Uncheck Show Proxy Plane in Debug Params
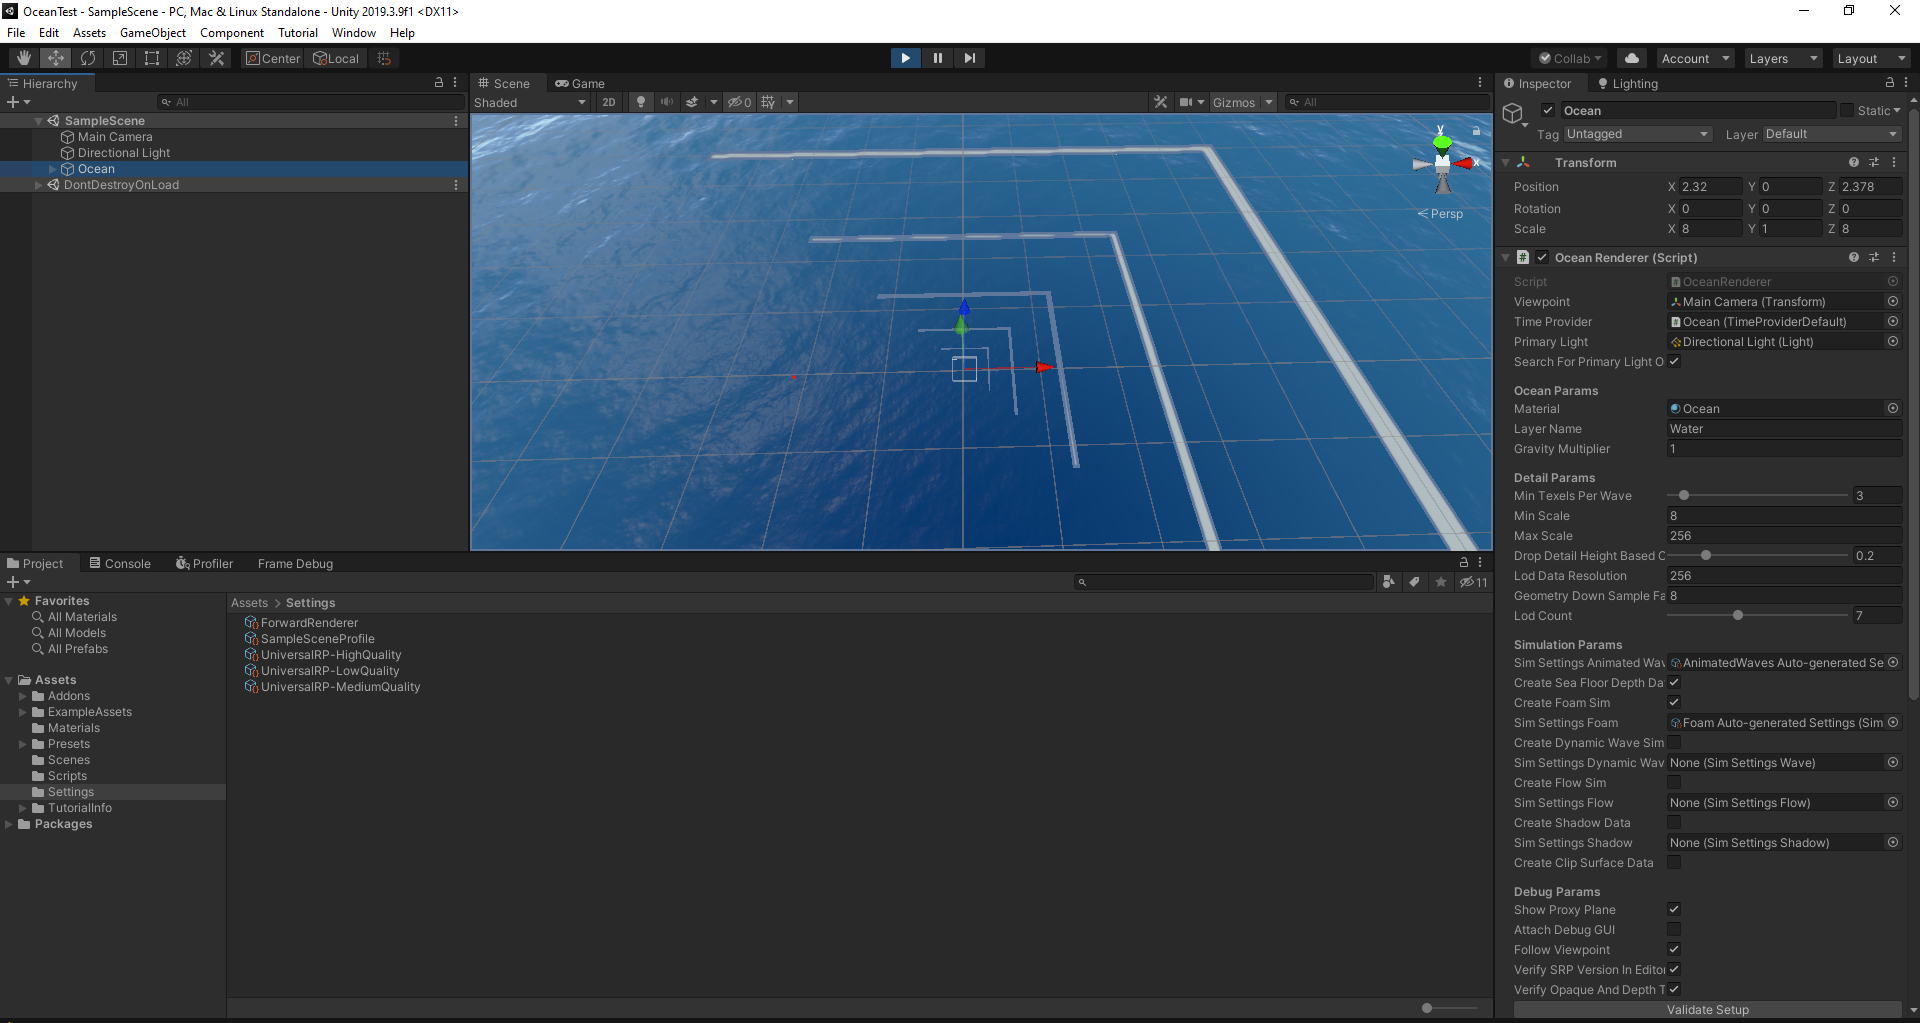The height and width of the screenshot is (1023, 1920). tap(1674, 909)
